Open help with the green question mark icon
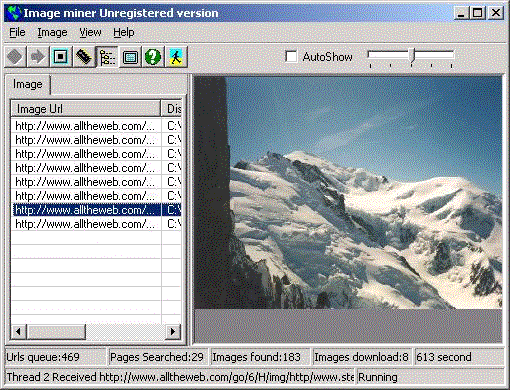Image resolution: width=510 pixels, height=390 pixels. 153,57
